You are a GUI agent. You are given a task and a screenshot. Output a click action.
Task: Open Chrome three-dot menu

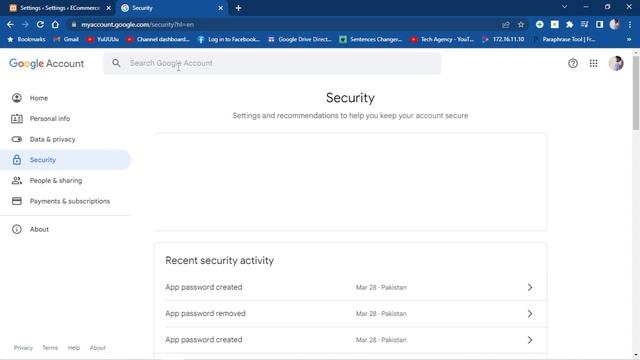[630, 24]
